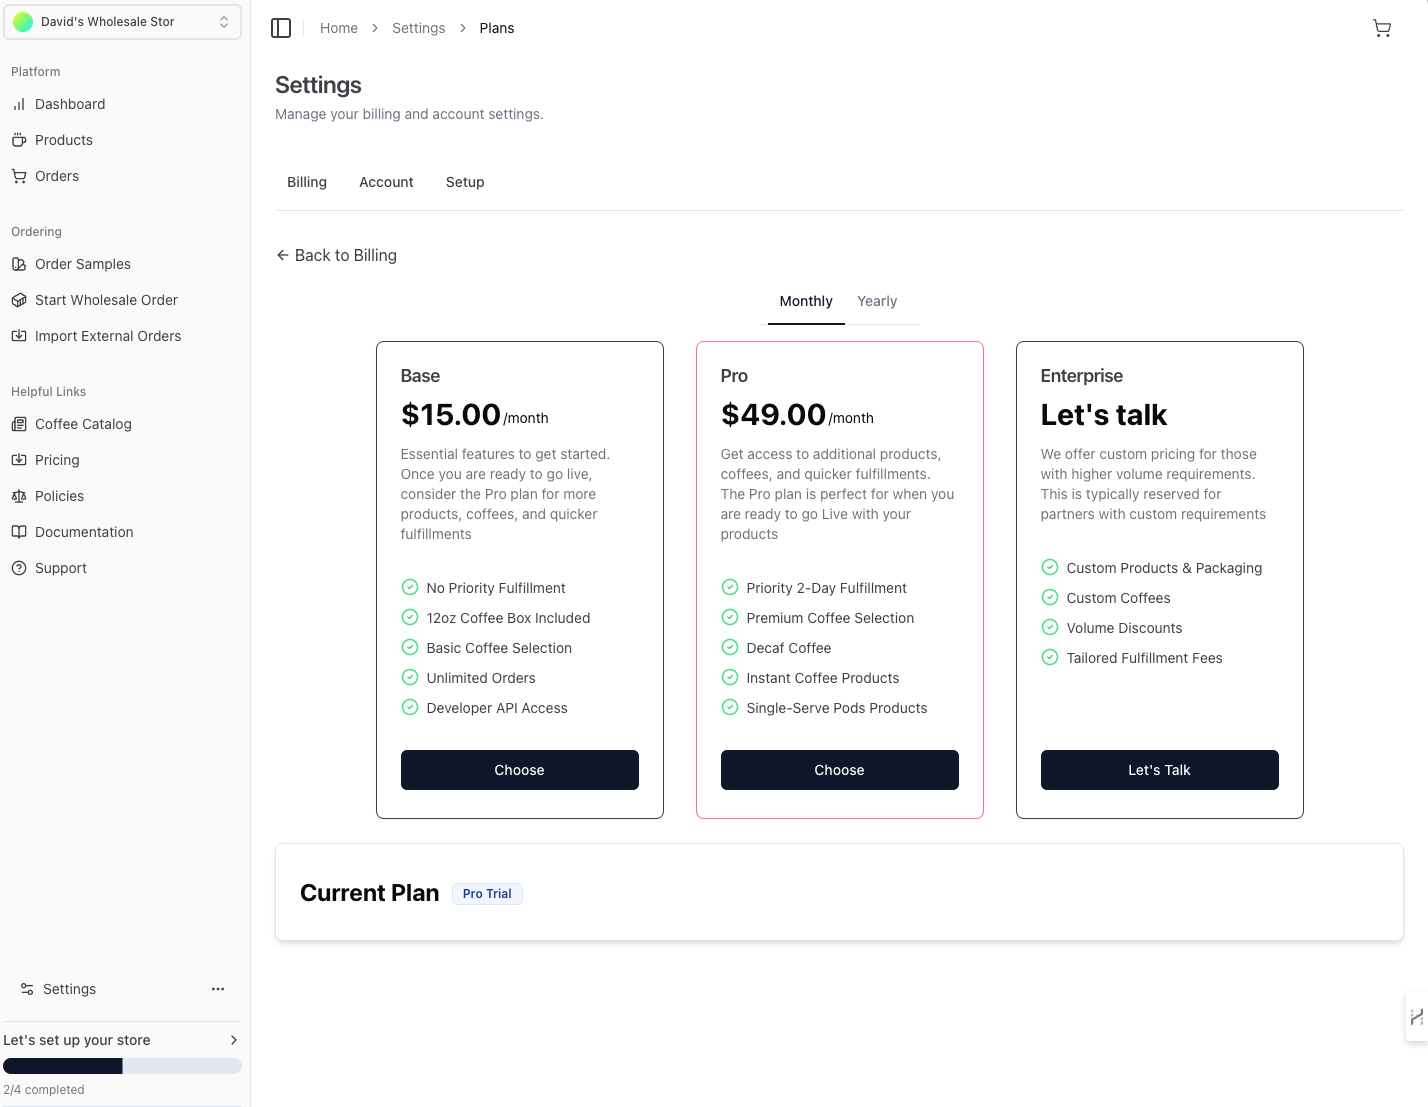
Task: Switch pricing to Yearly billing
Action: pos(877,301)
